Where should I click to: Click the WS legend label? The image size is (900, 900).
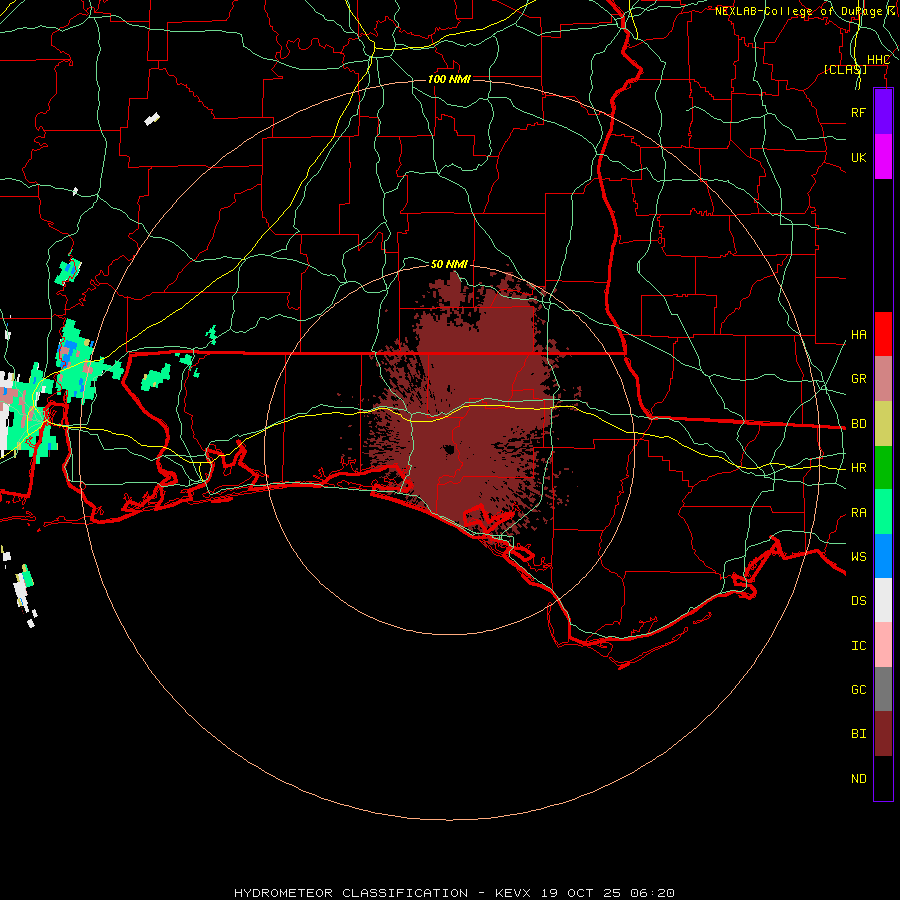858,556
